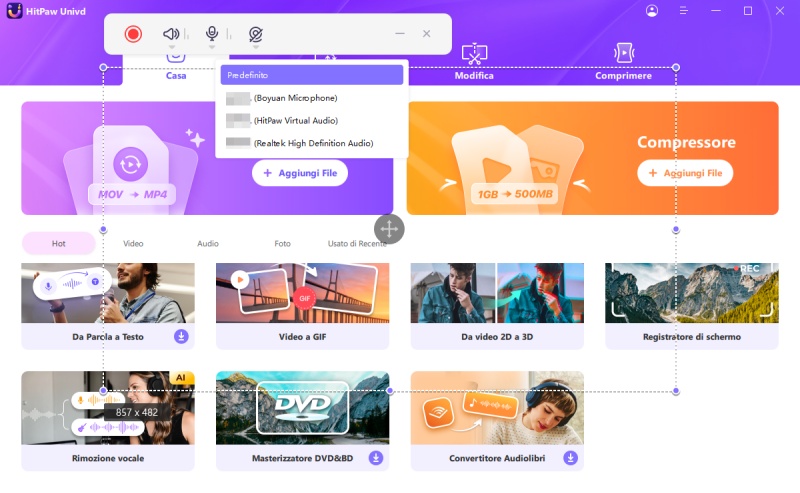Open the hamburger menu in title bar
Screen dimensions: 800x493
pos(684,11)
